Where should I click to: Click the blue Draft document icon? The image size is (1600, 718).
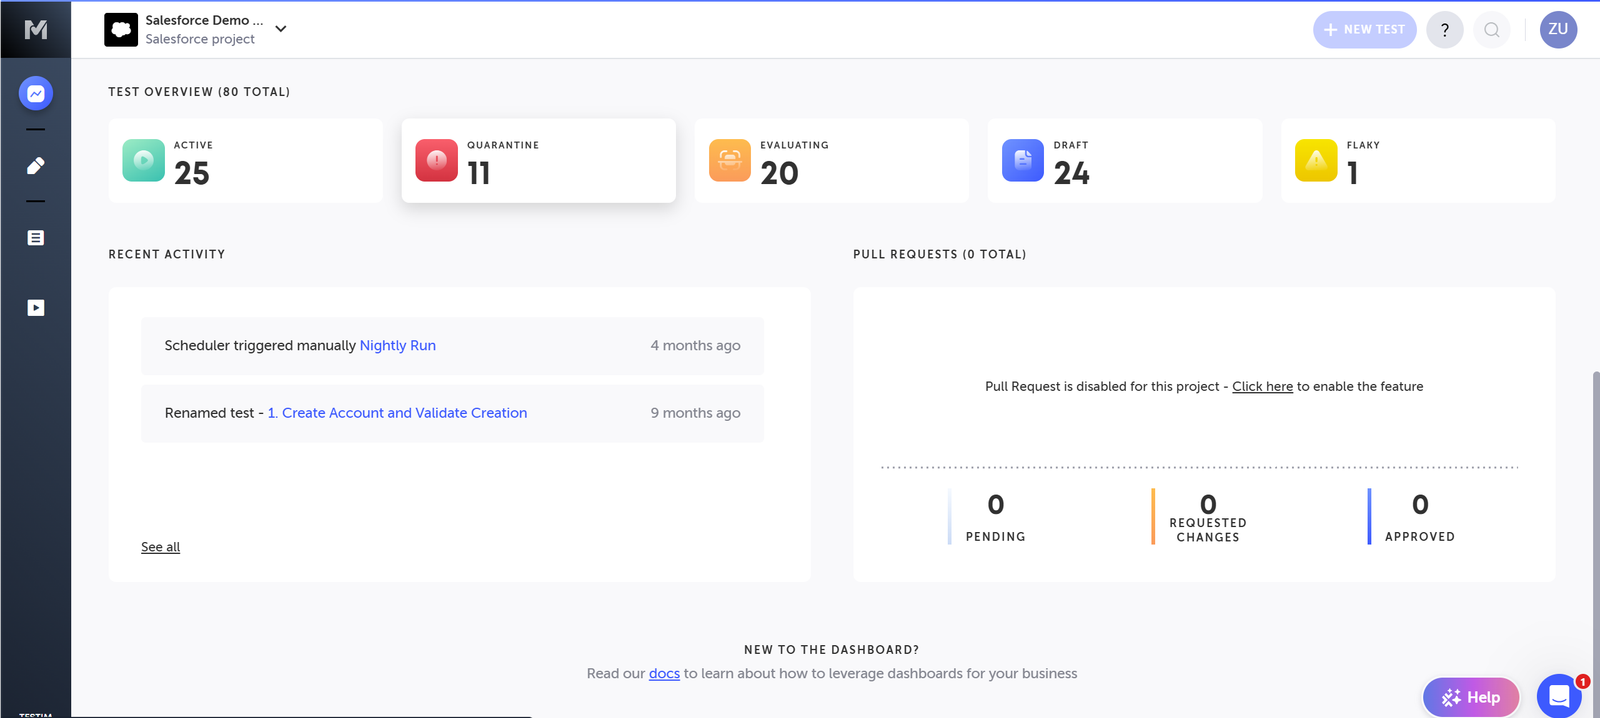(x=1023, y=160)
